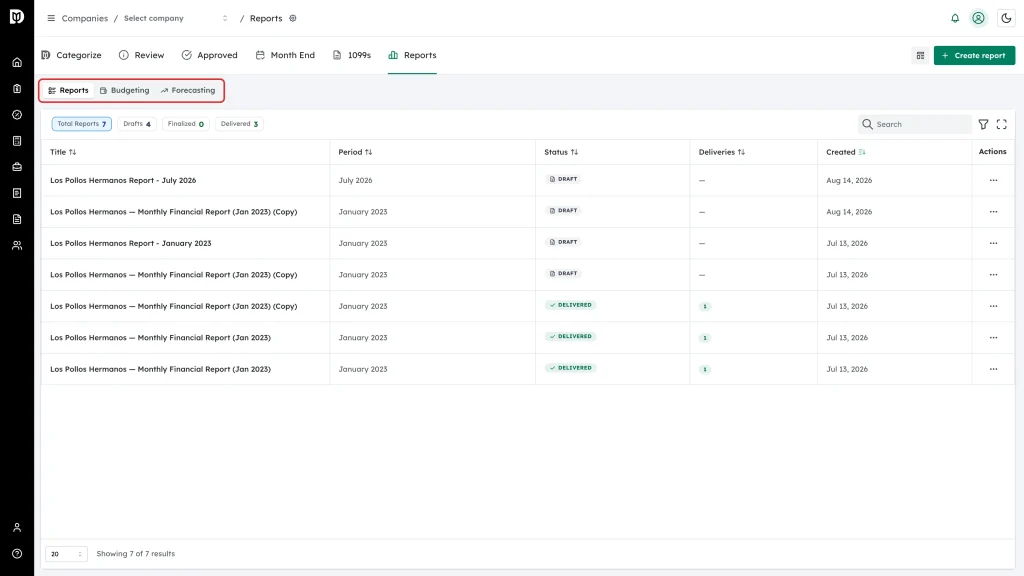Screen dimensions: 1024x576
Task: Open the Approved tab
Action: pyautogui.click(x=210, y=56)
